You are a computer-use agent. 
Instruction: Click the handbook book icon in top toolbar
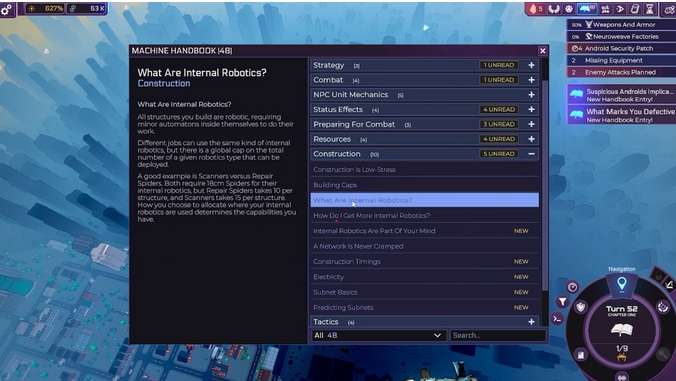point(635,9)
